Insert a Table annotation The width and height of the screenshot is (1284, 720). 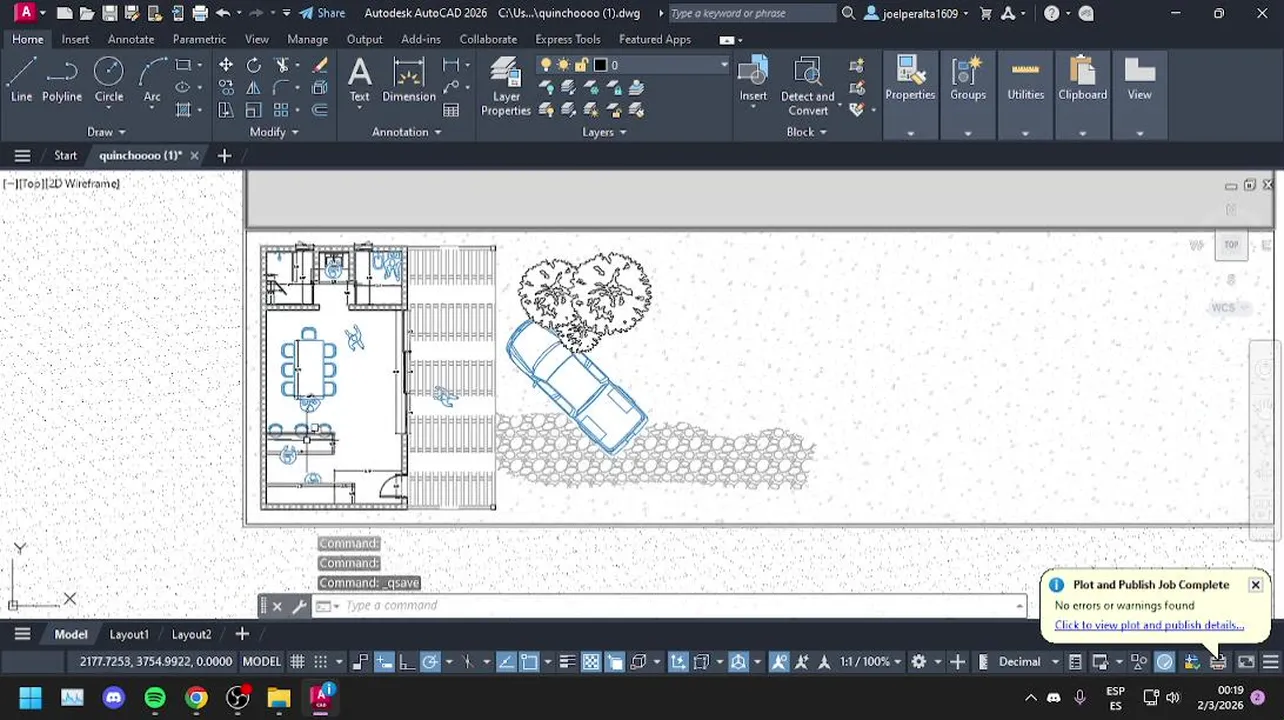[x=451, y=110]
